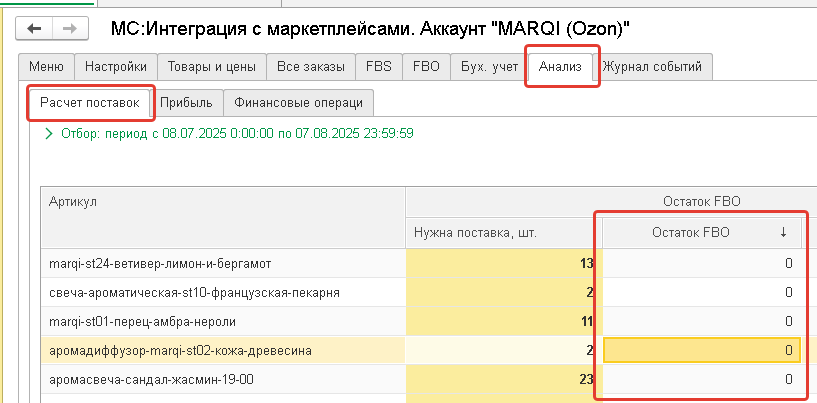
Task: Select row свеча-ароматическая-st10-французская-пекарня
Action: [x=223, y=292]
